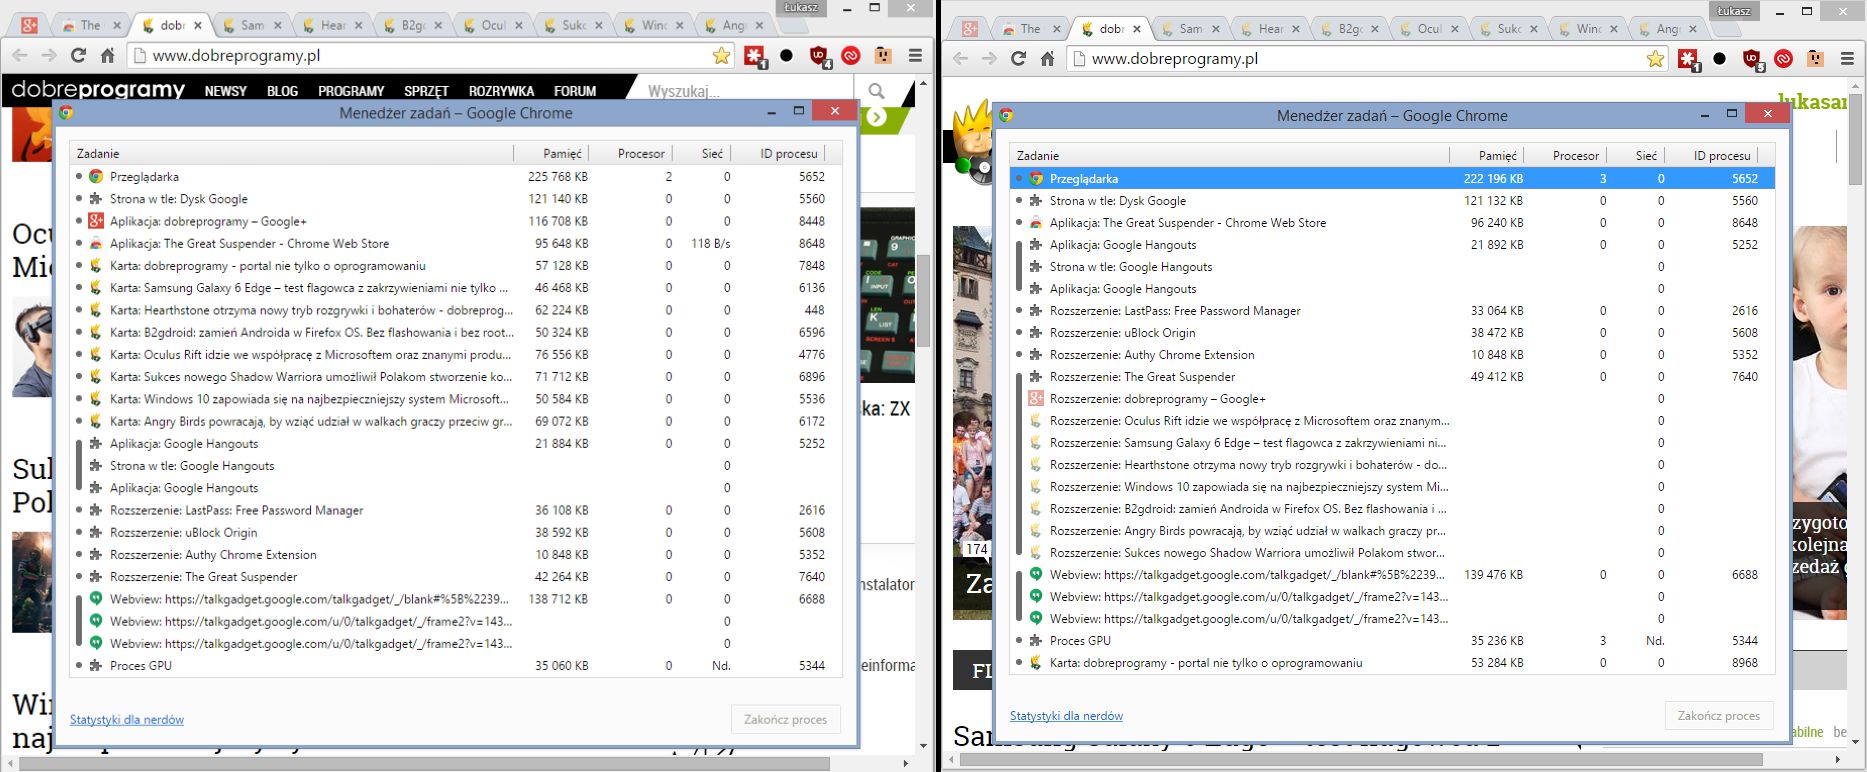Select the Proces GPU row in right task manager
Viewport: 1867px width, 772px height.
point(1392,641)
